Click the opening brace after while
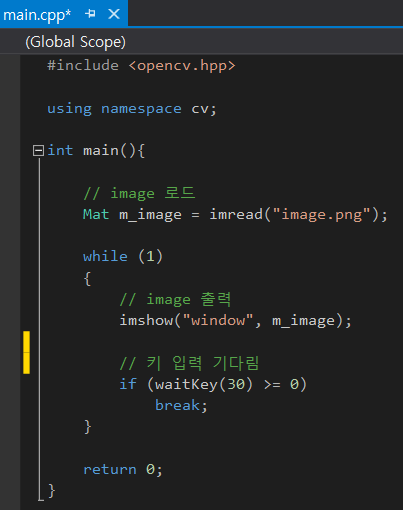403x510 pixels. click(x=87, y=279)
